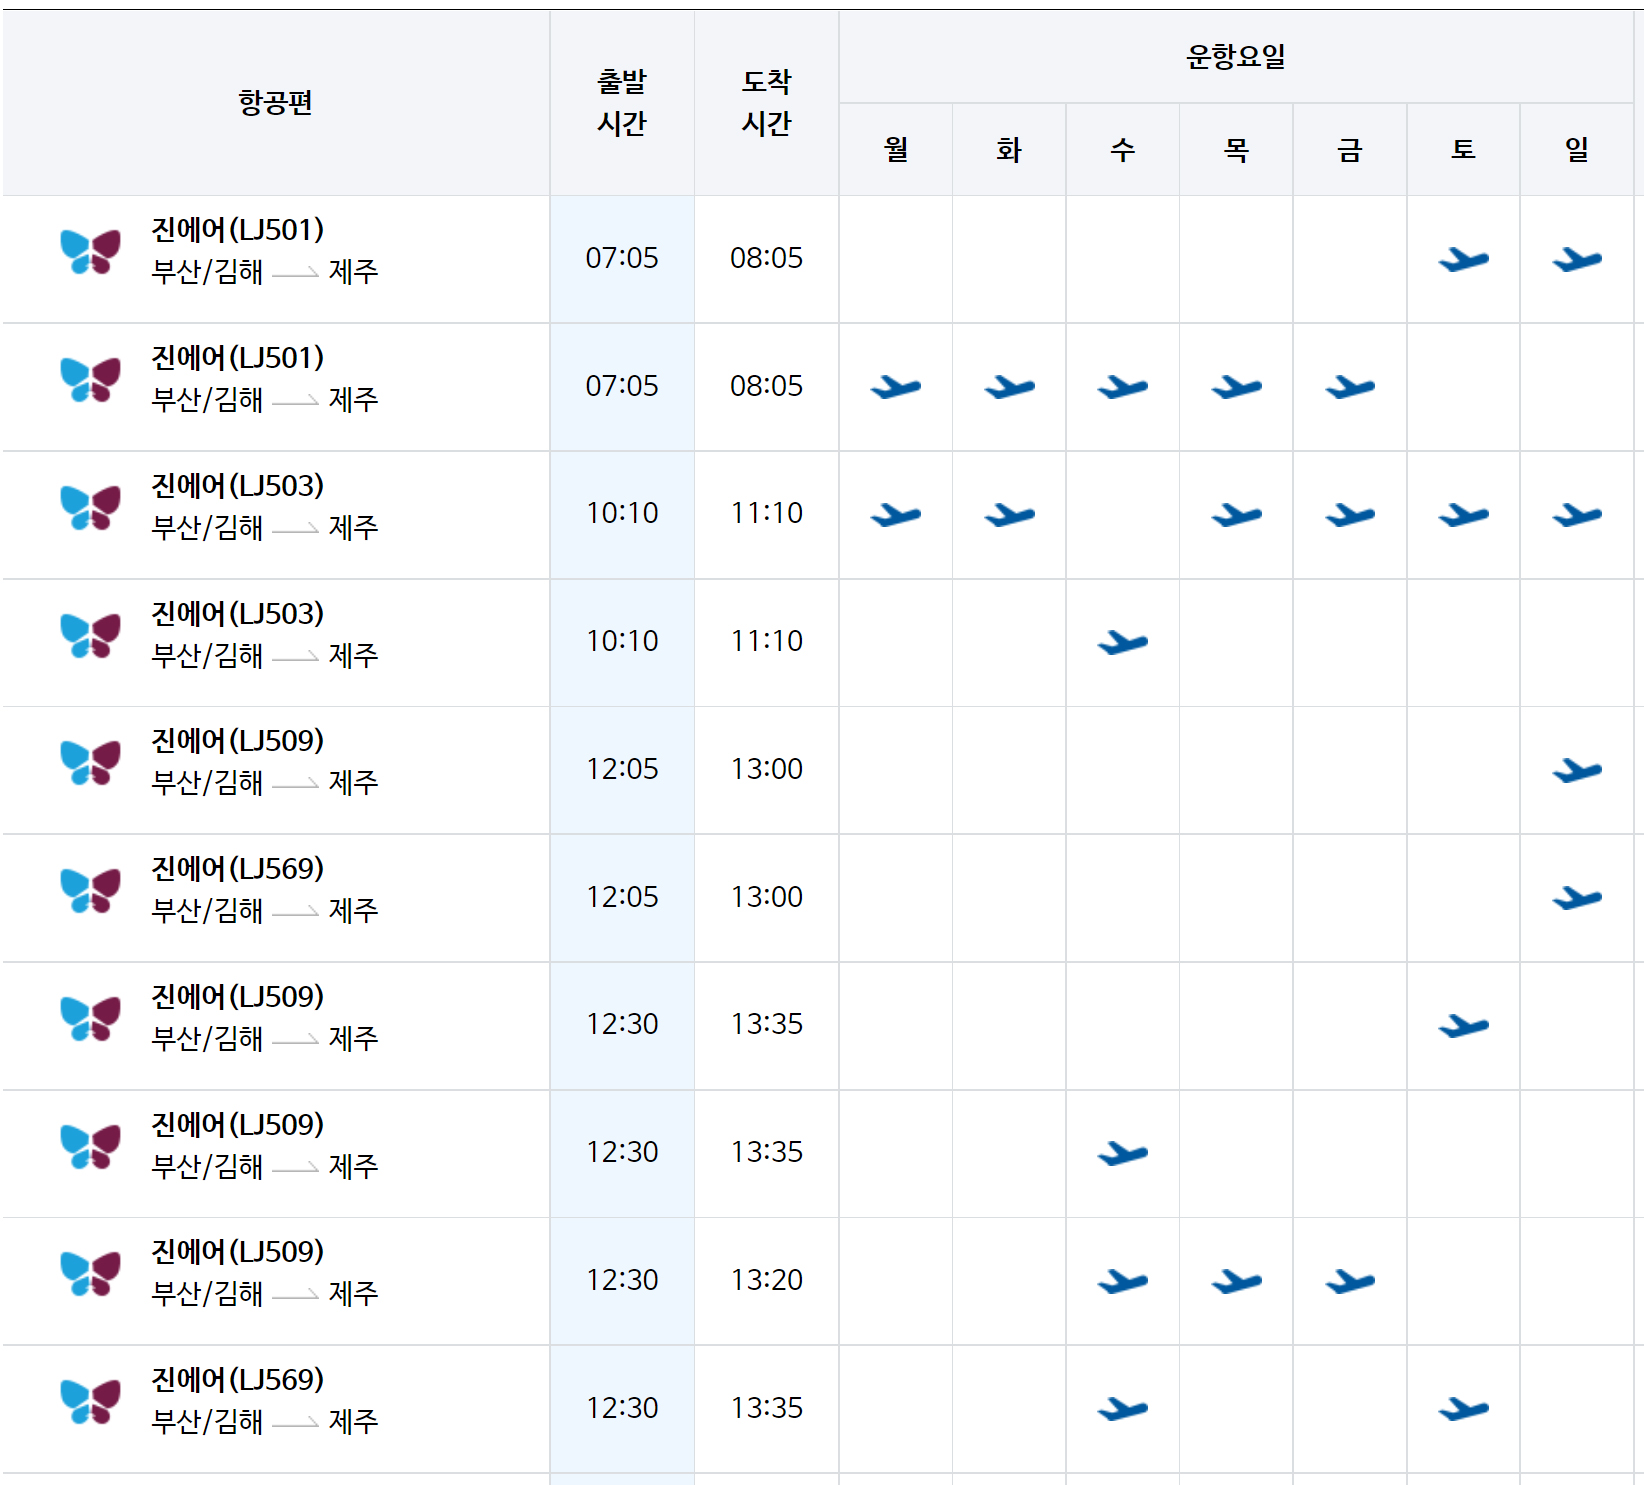This screenshot has width=1644, height=1485.
Task: Click the 도착 시간 column header
Action: coord(766,102)
